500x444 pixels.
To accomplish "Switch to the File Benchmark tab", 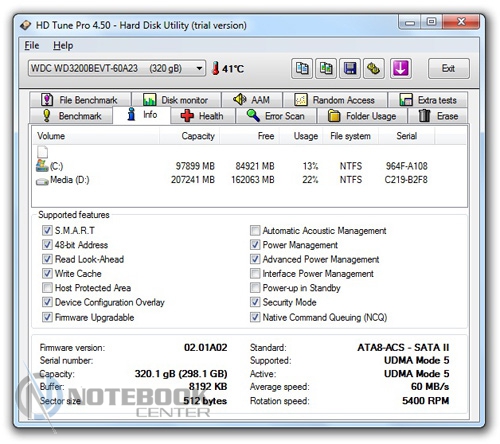I will (x=80, y=100).
